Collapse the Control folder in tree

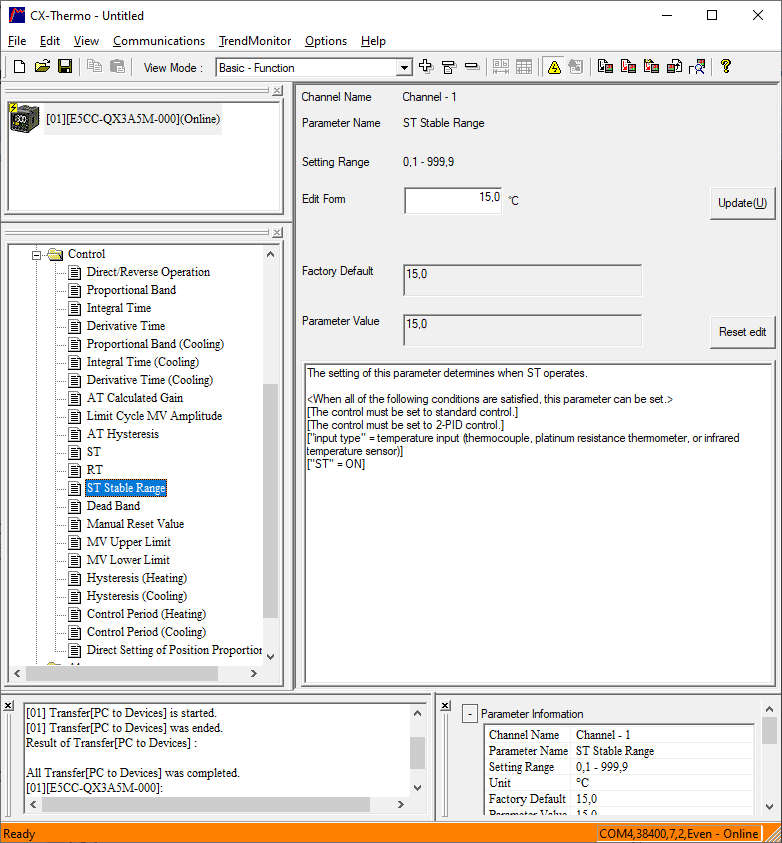(x=36, y=254)
